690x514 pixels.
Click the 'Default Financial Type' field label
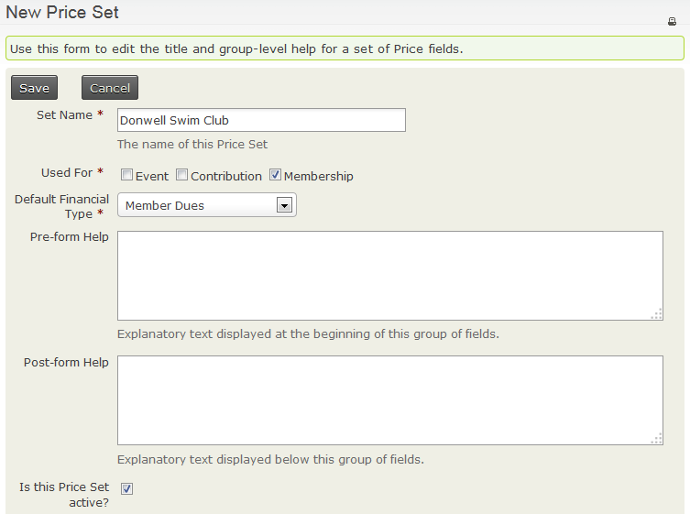click(x=62, y=206)
